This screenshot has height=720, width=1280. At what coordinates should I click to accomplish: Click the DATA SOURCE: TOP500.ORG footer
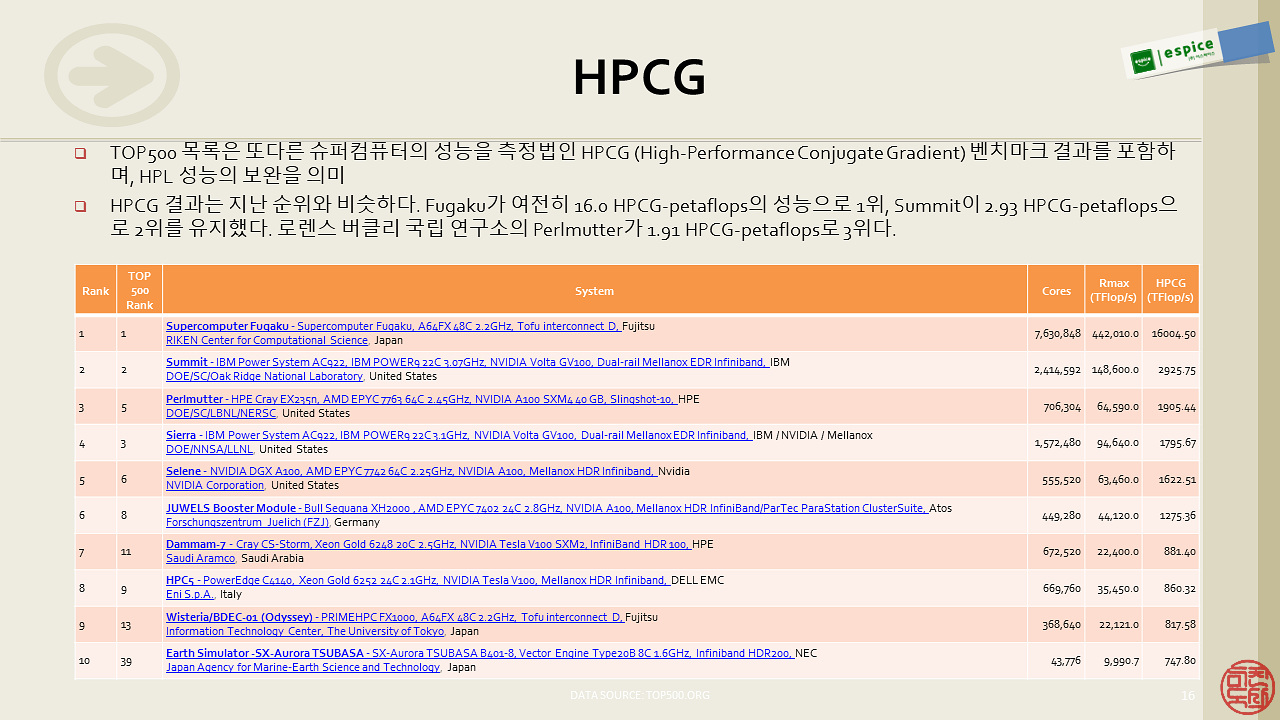point(640,695)
